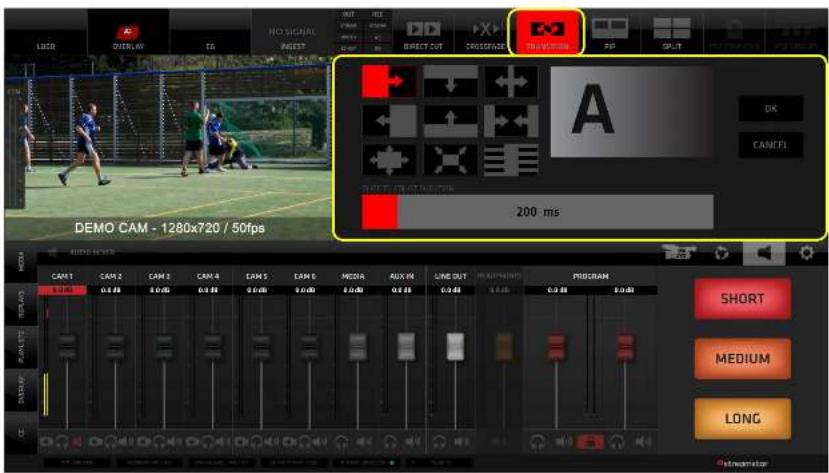Switch to the MEDIA side tab
829x473 pixels.
[21, 261]
